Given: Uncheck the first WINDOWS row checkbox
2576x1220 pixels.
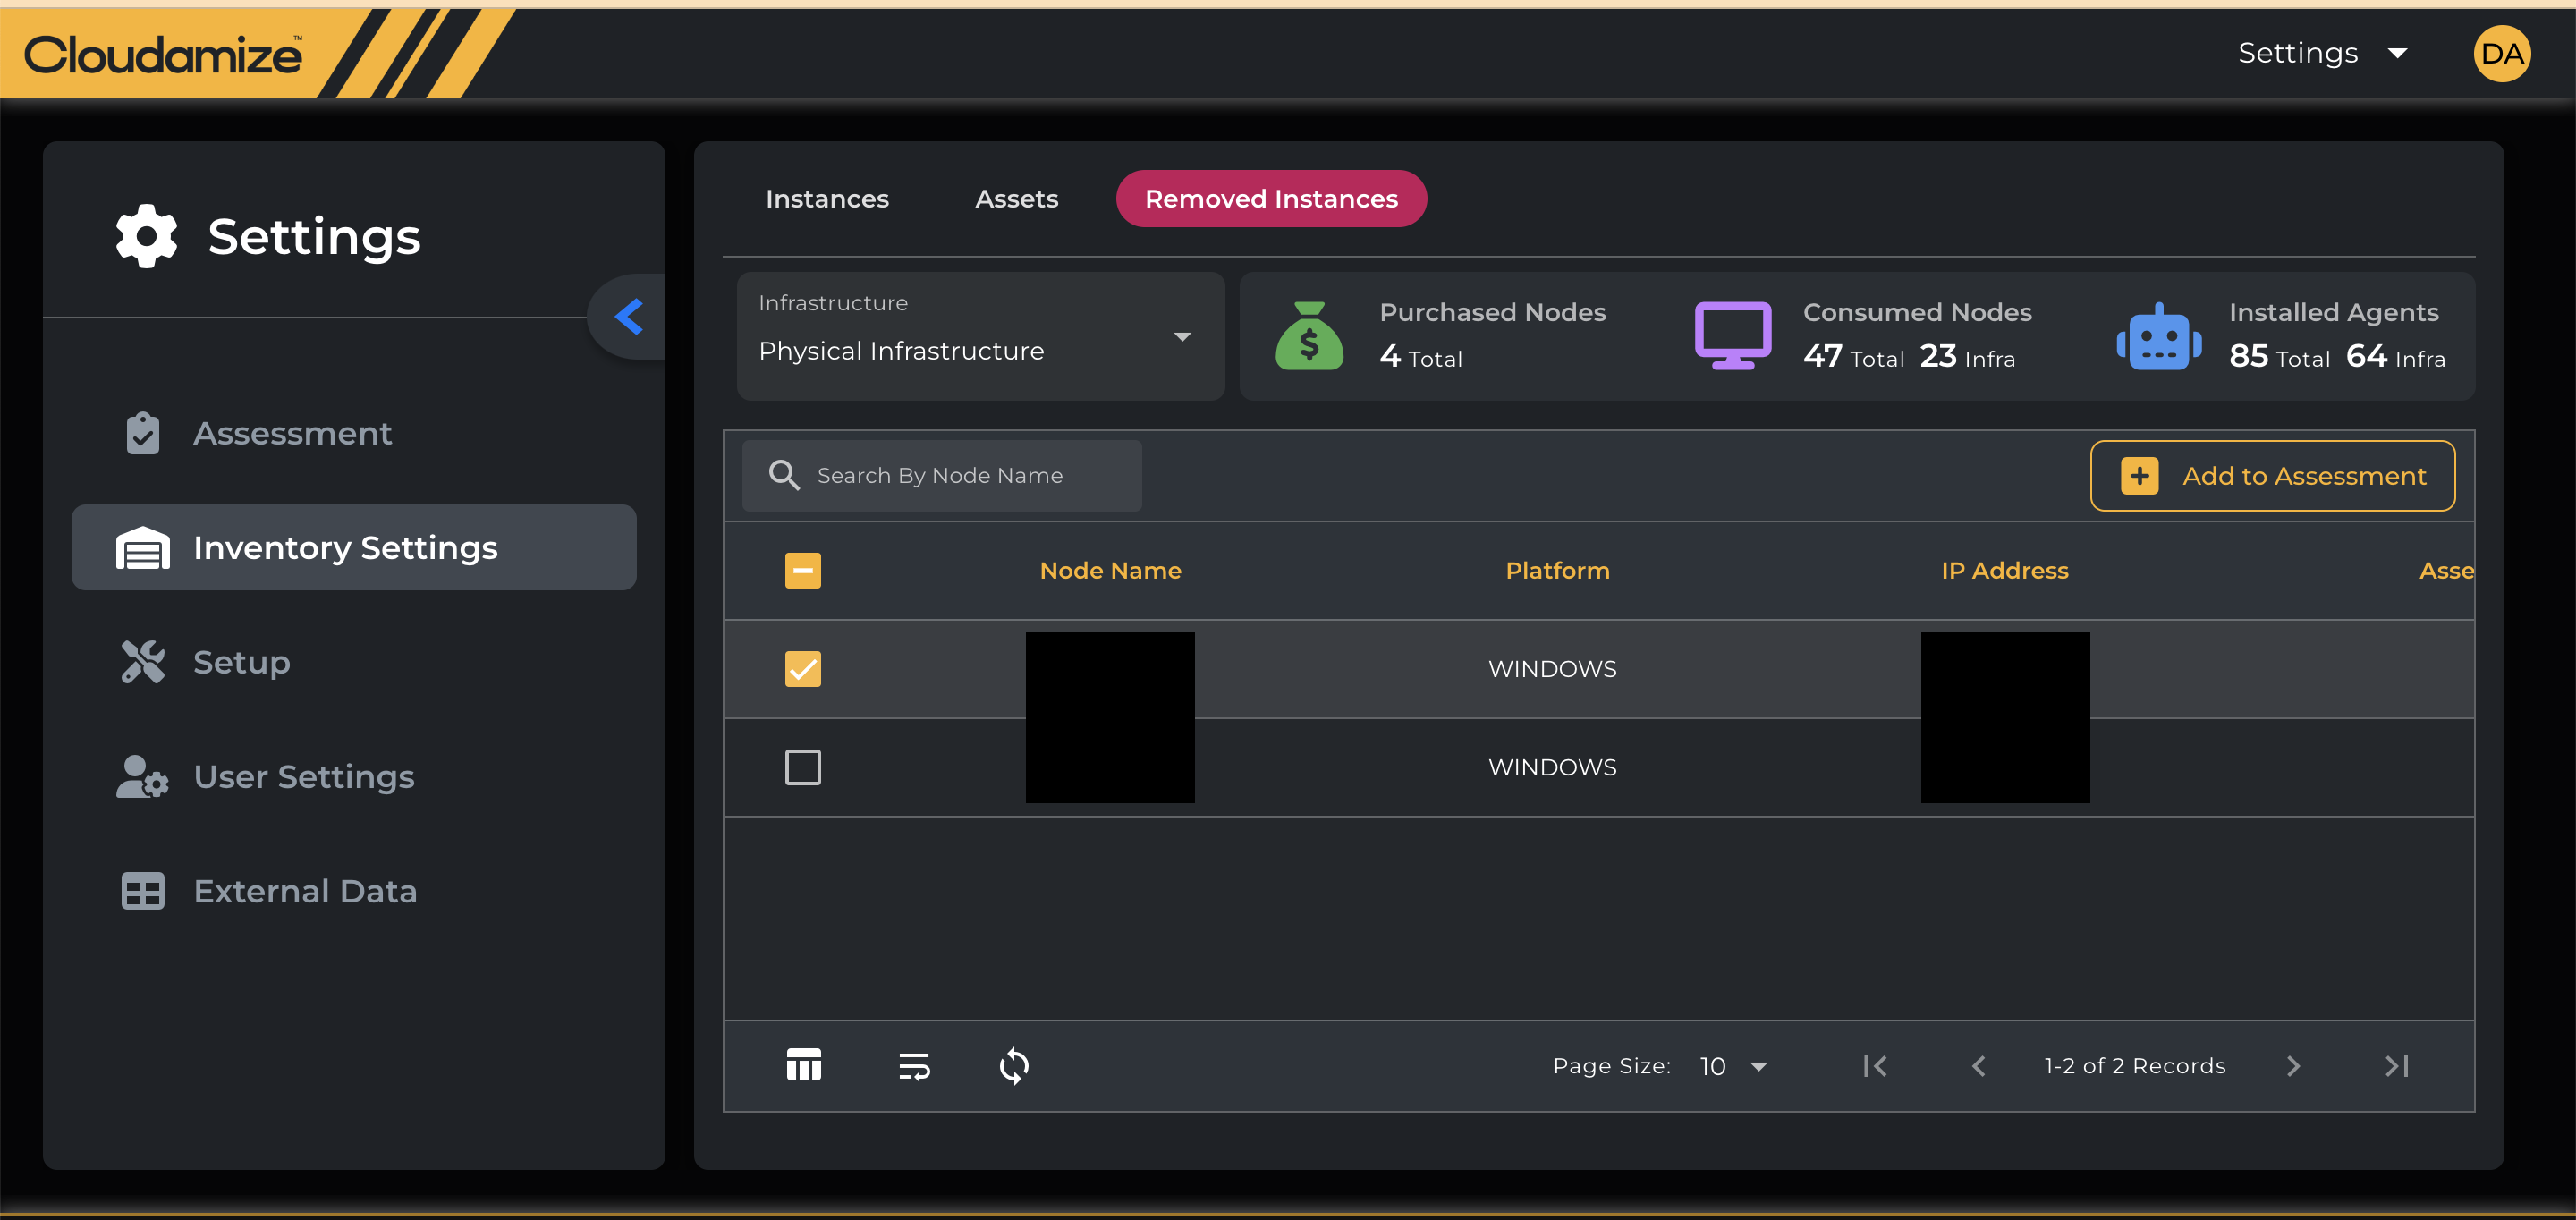Looking at the screenshot, I should click(802, 669).
